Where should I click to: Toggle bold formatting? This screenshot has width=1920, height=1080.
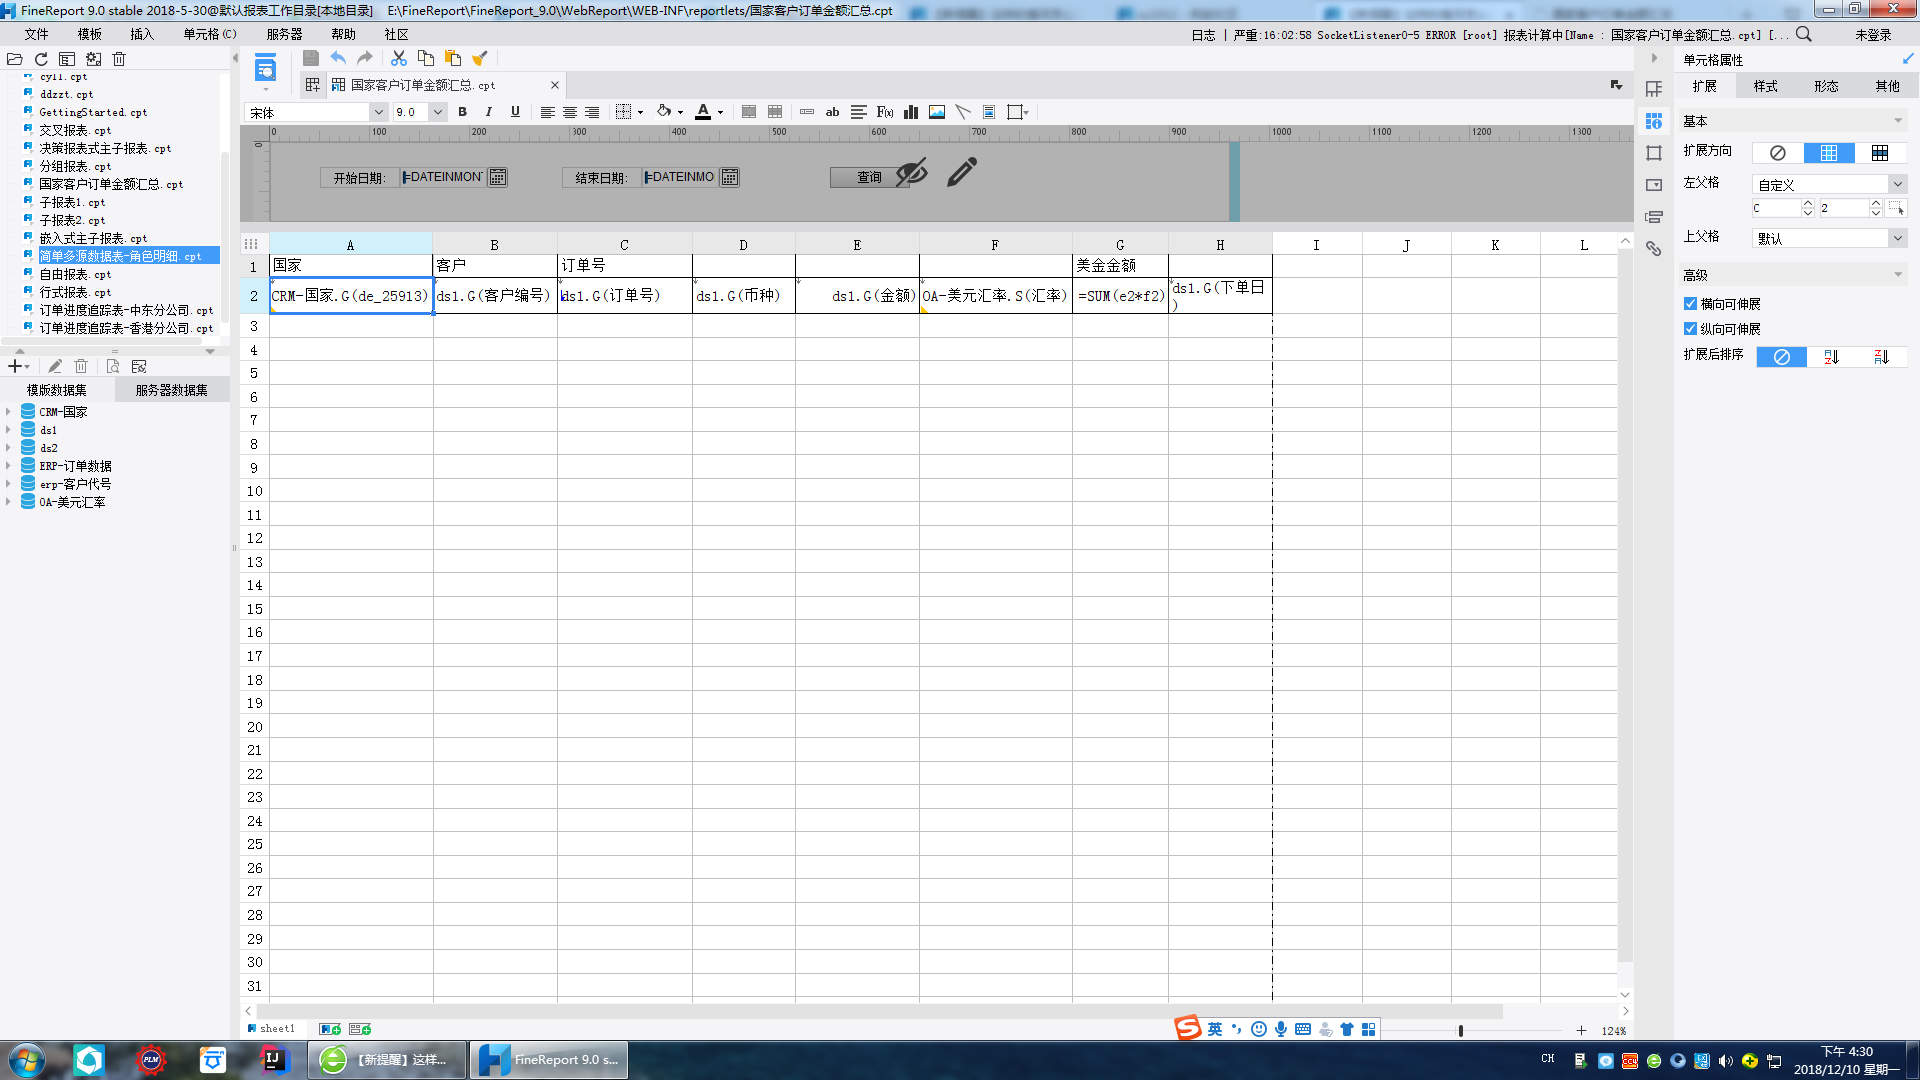pos(462,112)
